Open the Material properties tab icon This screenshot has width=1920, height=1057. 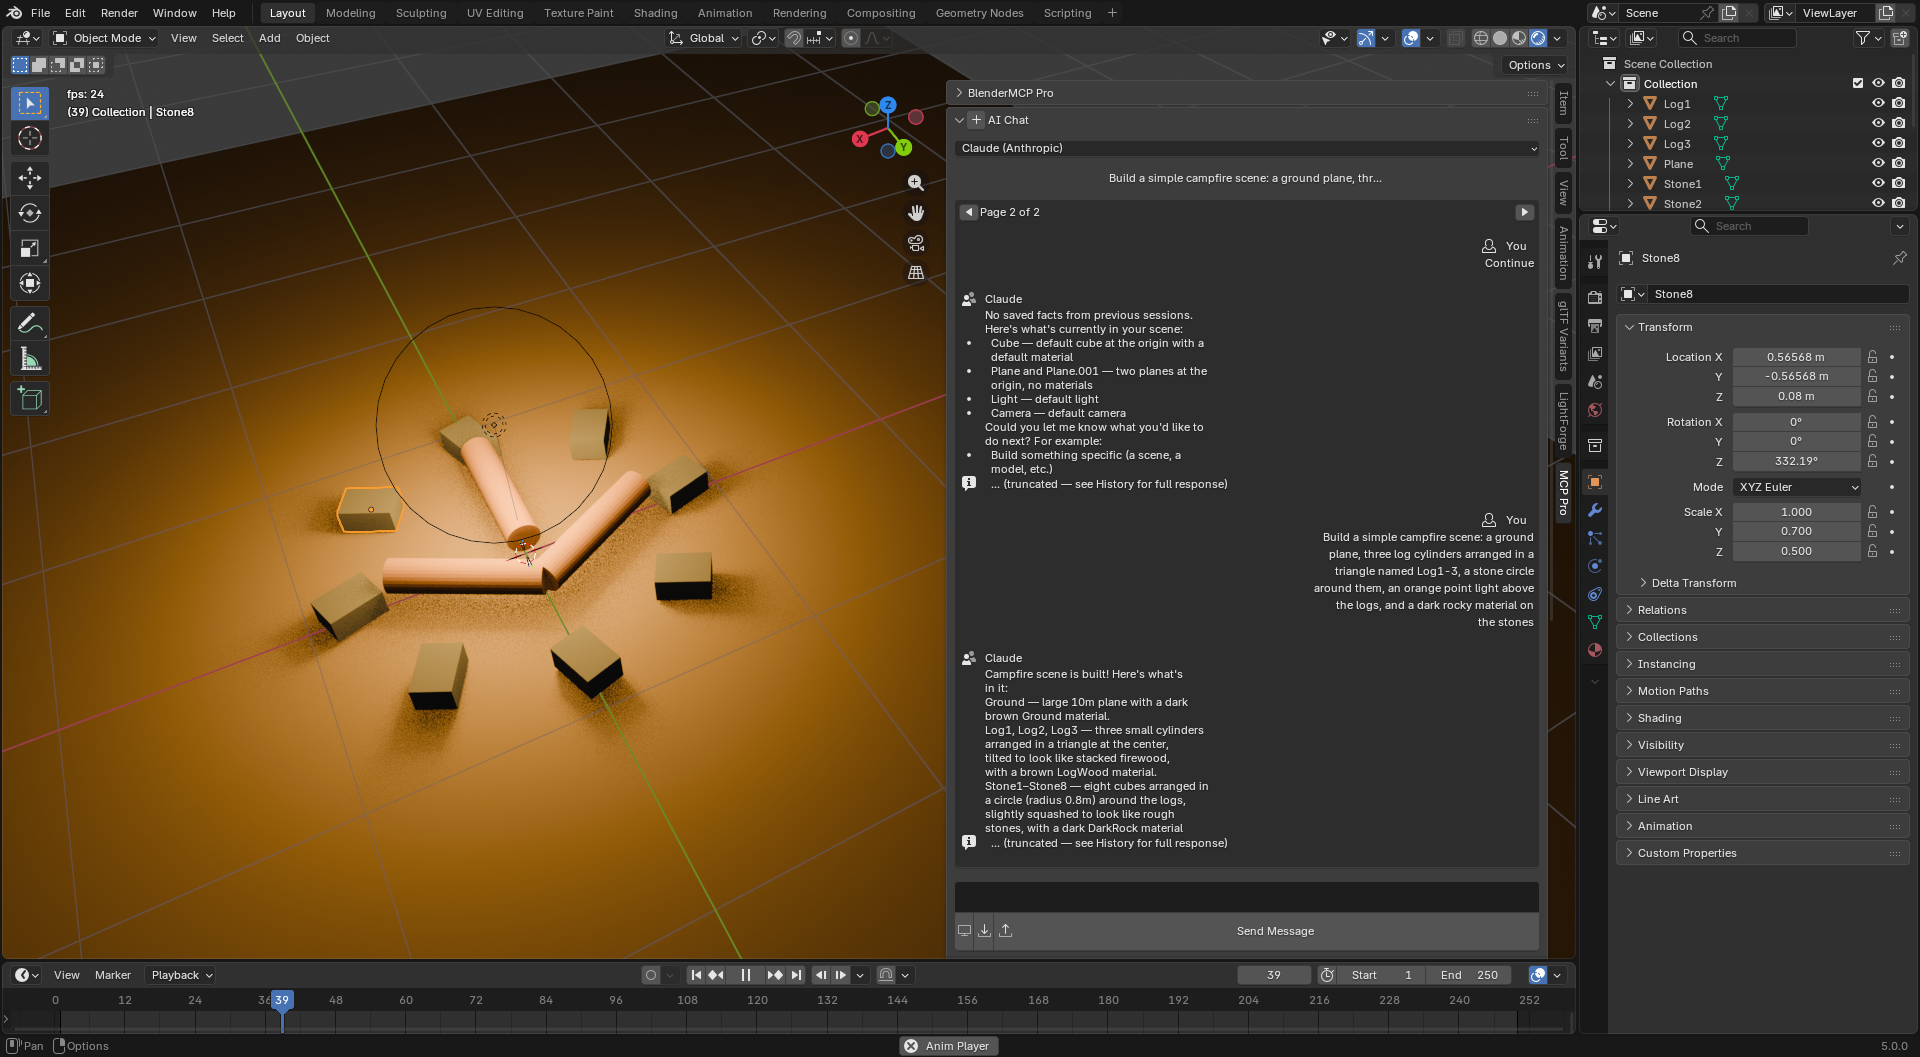tap(1595, 650)
